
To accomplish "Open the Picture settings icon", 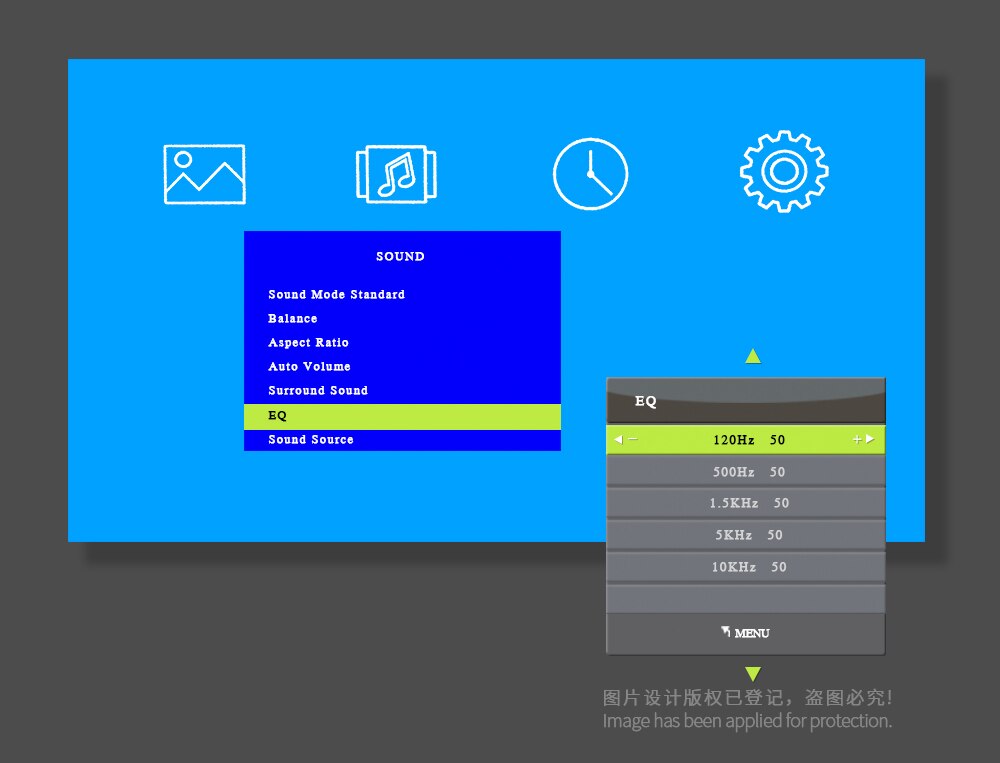I will (204, 174).
